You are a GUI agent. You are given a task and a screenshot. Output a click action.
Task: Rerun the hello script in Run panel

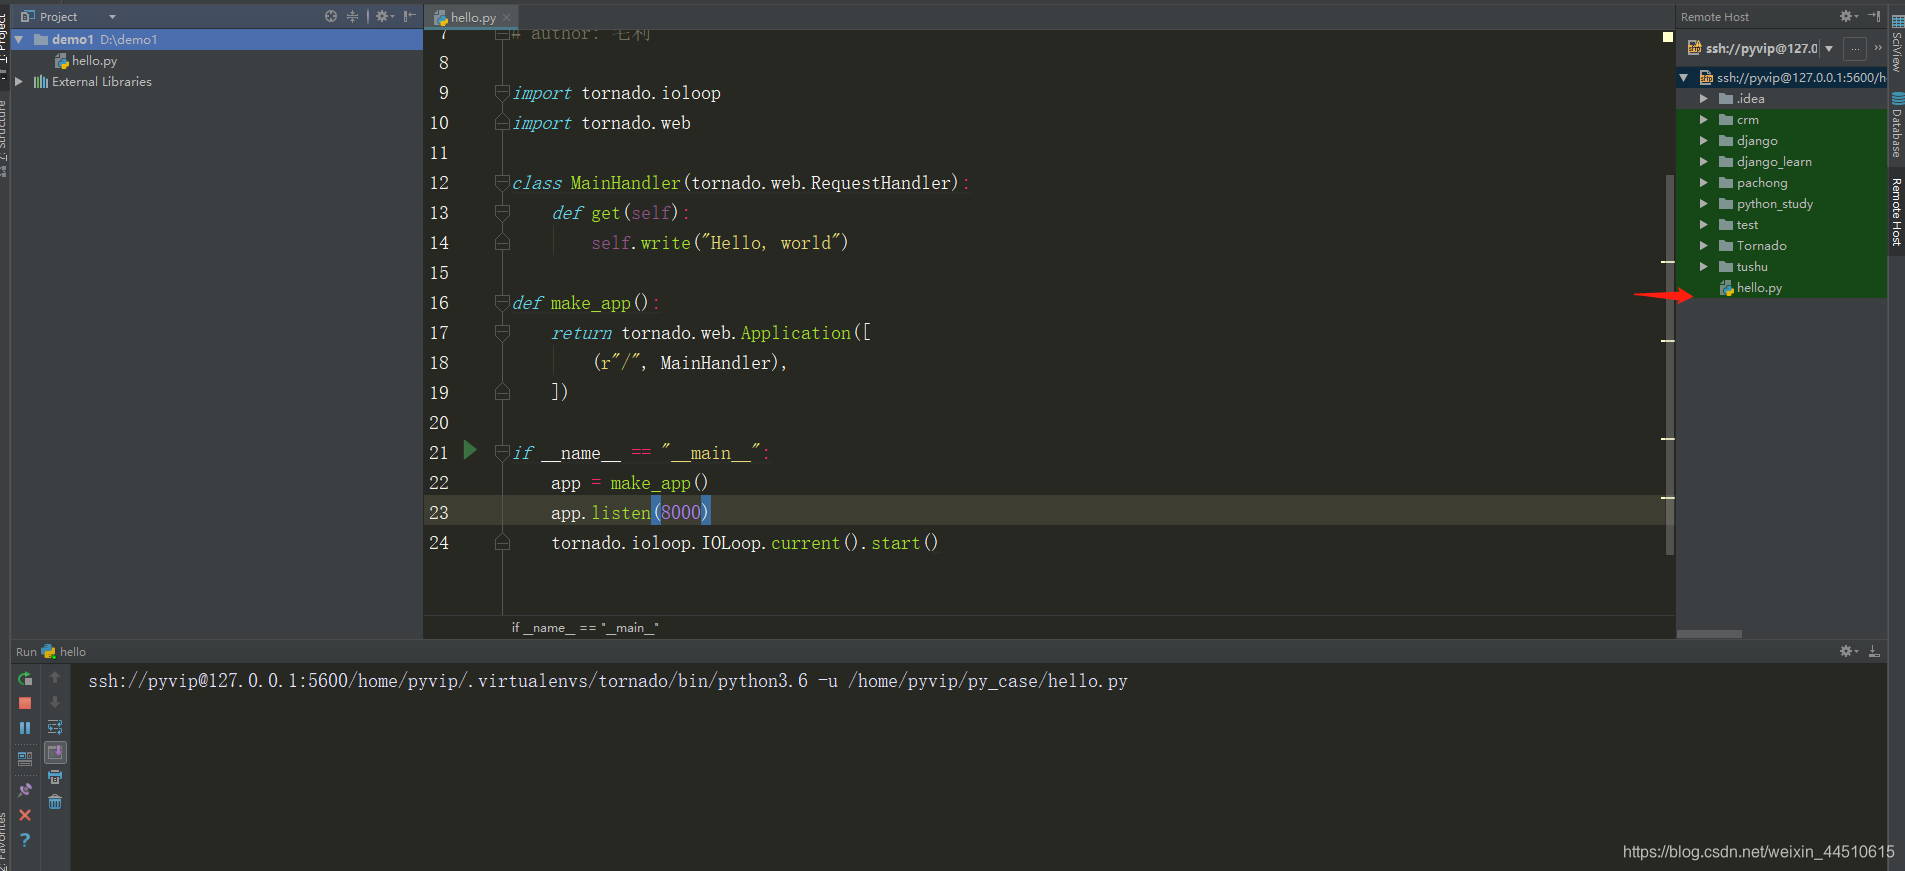25,679
